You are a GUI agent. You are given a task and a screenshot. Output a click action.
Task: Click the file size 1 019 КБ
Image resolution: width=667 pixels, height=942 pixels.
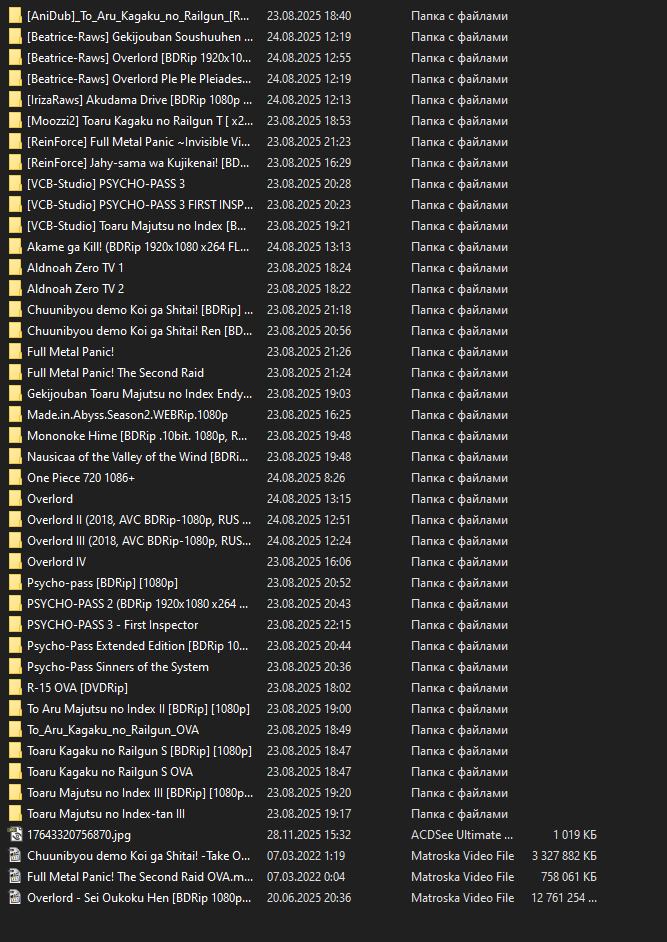coord(575,834)
